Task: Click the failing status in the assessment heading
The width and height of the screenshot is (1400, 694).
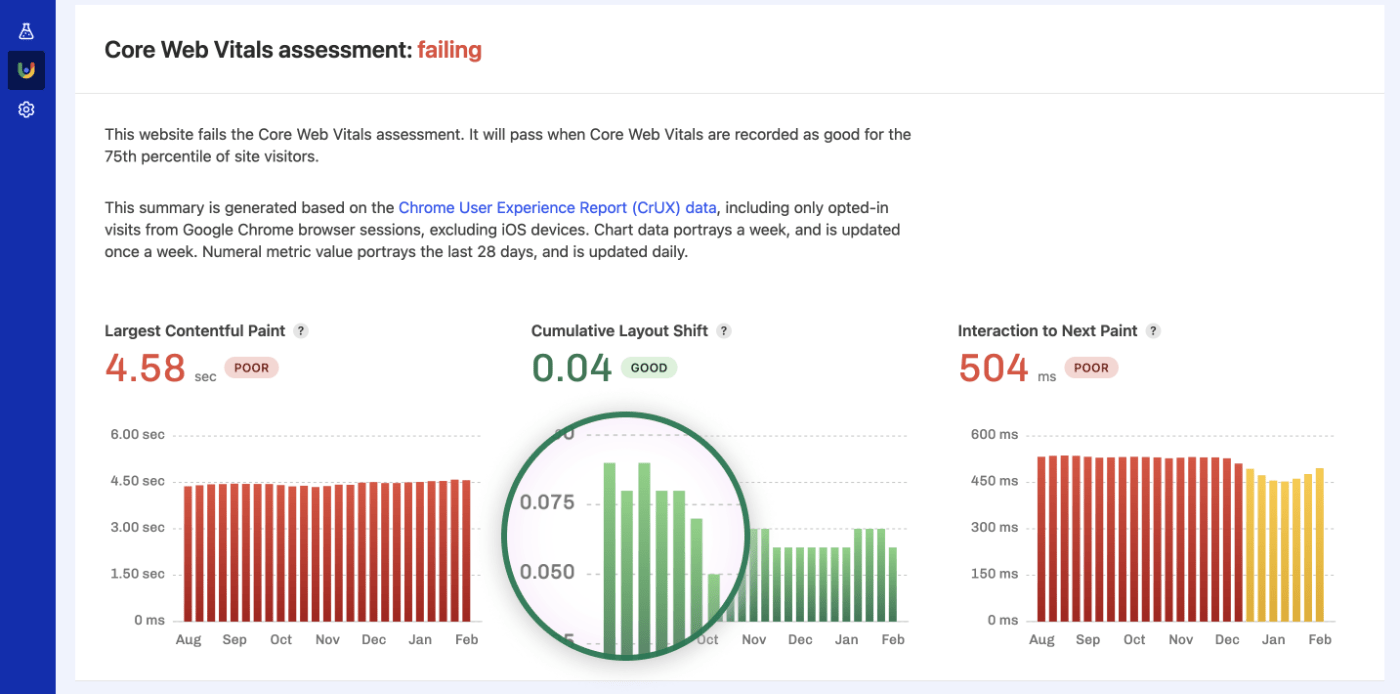Action: (x=449, y=49)
